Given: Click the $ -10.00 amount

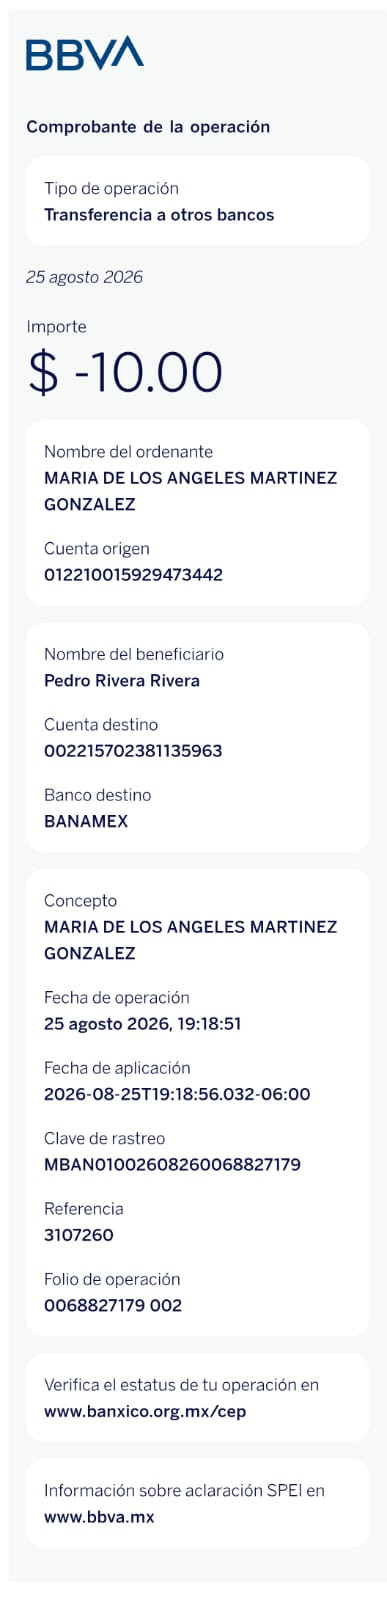Looking at the screenshot, I should (x=125, y=373).
